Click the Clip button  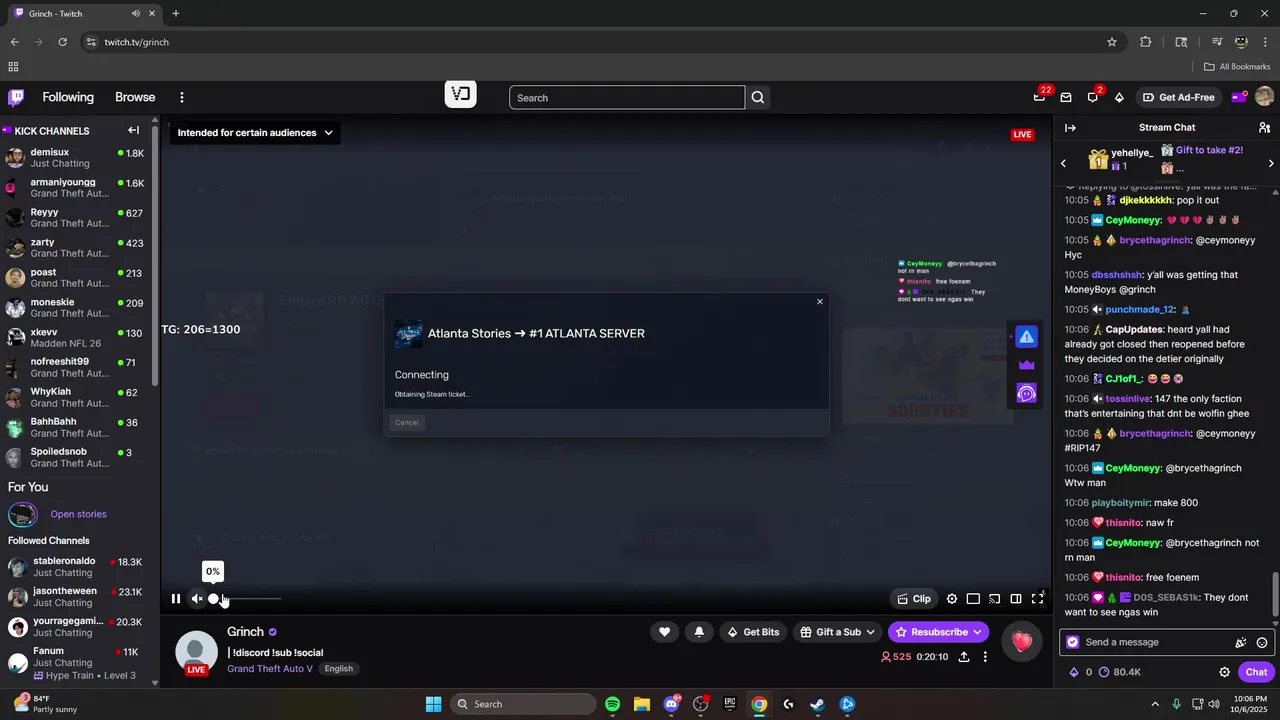pyautogui.click(x=915, y=599)
